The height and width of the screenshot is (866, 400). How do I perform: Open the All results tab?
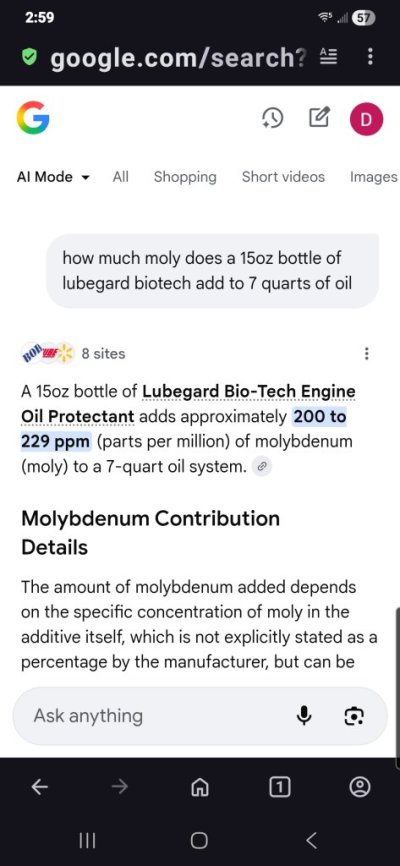pyautogui.click(x=120, y=177)
